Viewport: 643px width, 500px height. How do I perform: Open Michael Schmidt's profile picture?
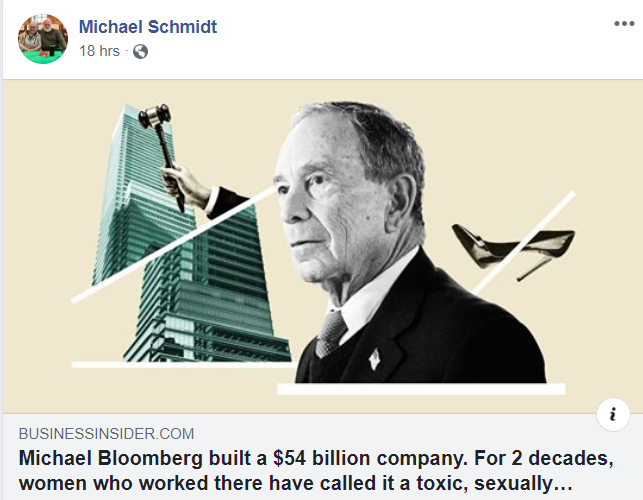(x=43, y=38)
